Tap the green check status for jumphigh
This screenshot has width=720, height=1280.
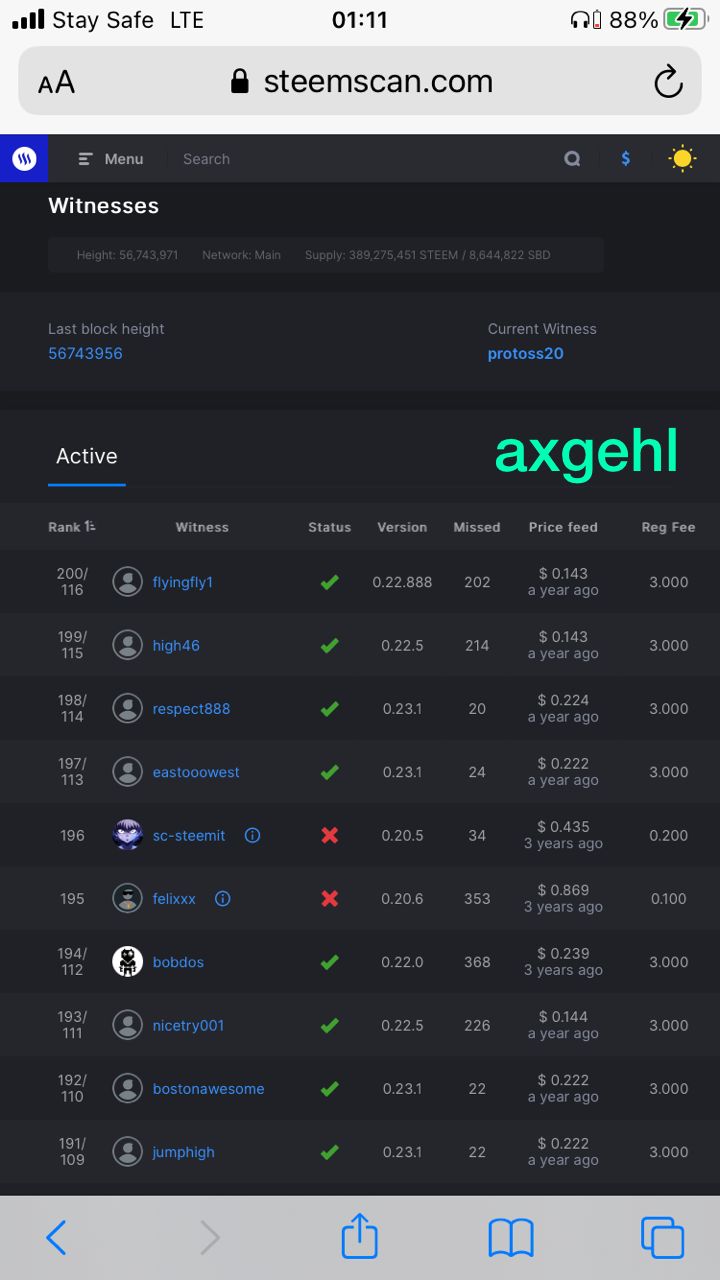tap(329, 1152)
